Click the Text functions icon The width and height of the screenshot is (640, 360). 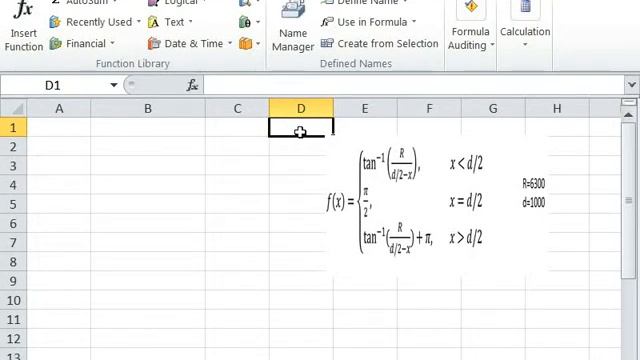coord(153,22)
